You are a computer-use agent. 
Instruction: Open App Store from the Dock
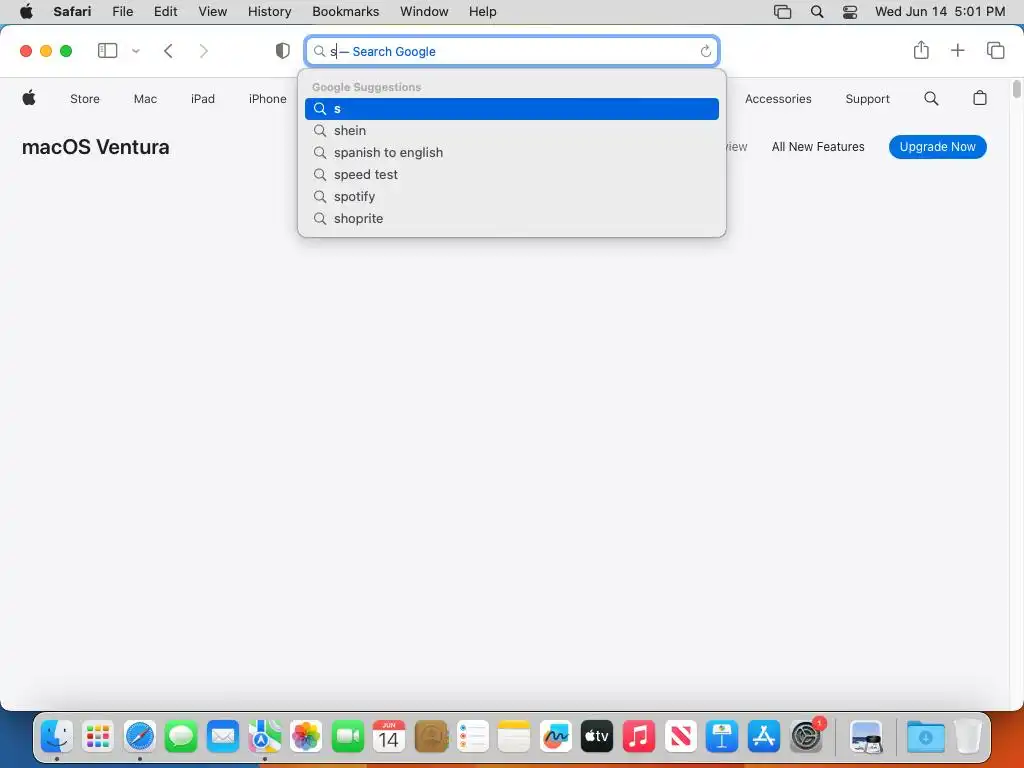(x=763, y=737)
